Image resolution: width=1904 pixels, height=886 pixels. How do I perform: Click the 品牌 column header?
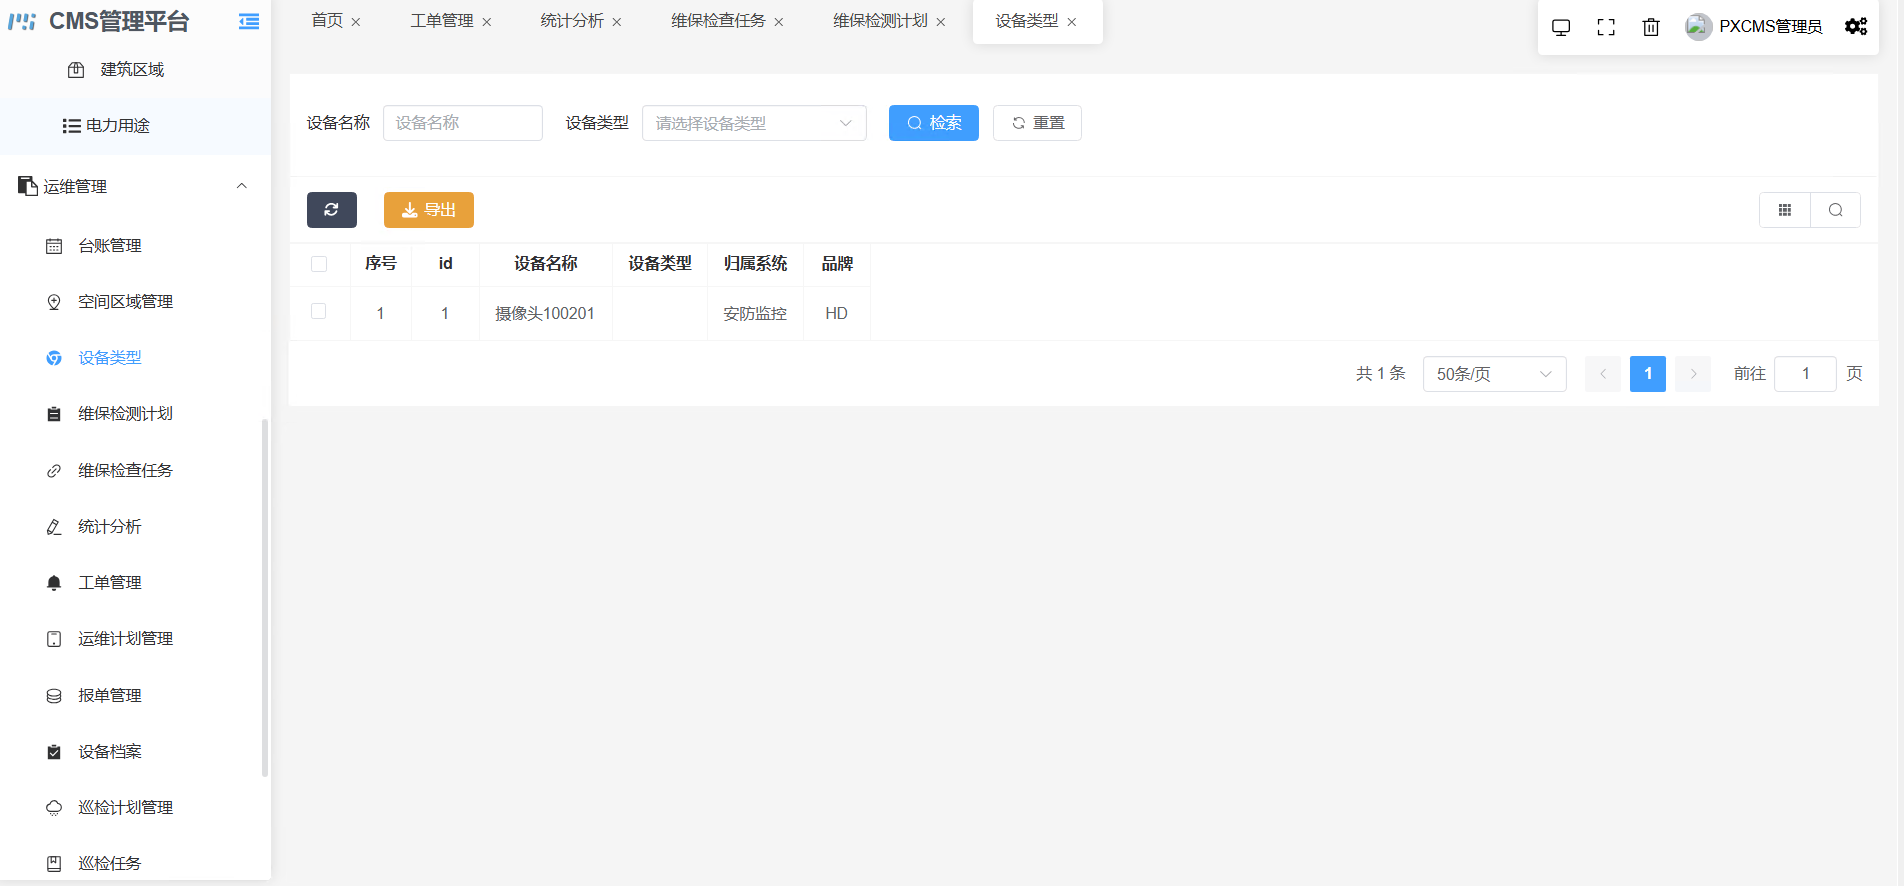[x=837, y=264]
